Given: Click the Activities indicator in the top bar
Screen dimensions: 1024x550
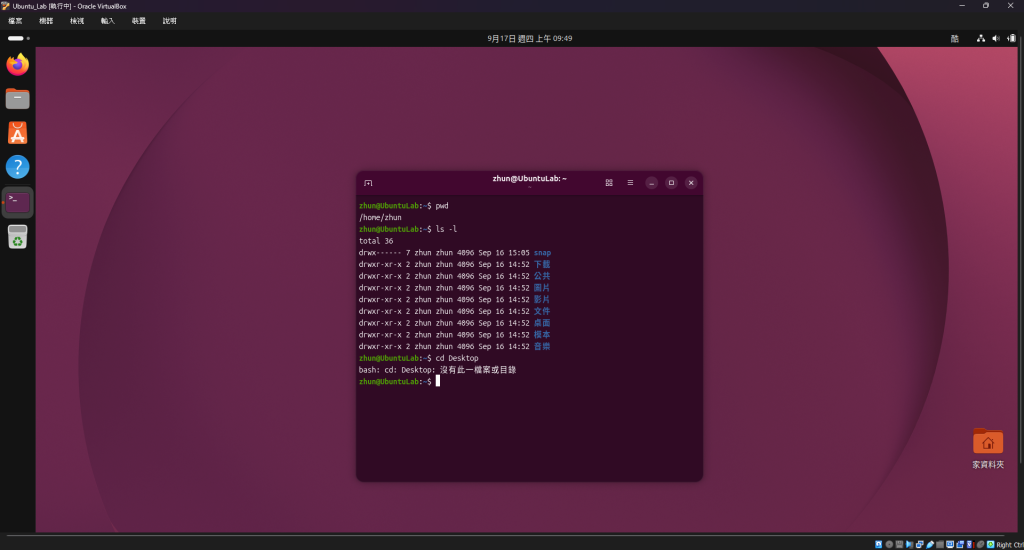Looking at the screenshot, I should pos(18,39).
